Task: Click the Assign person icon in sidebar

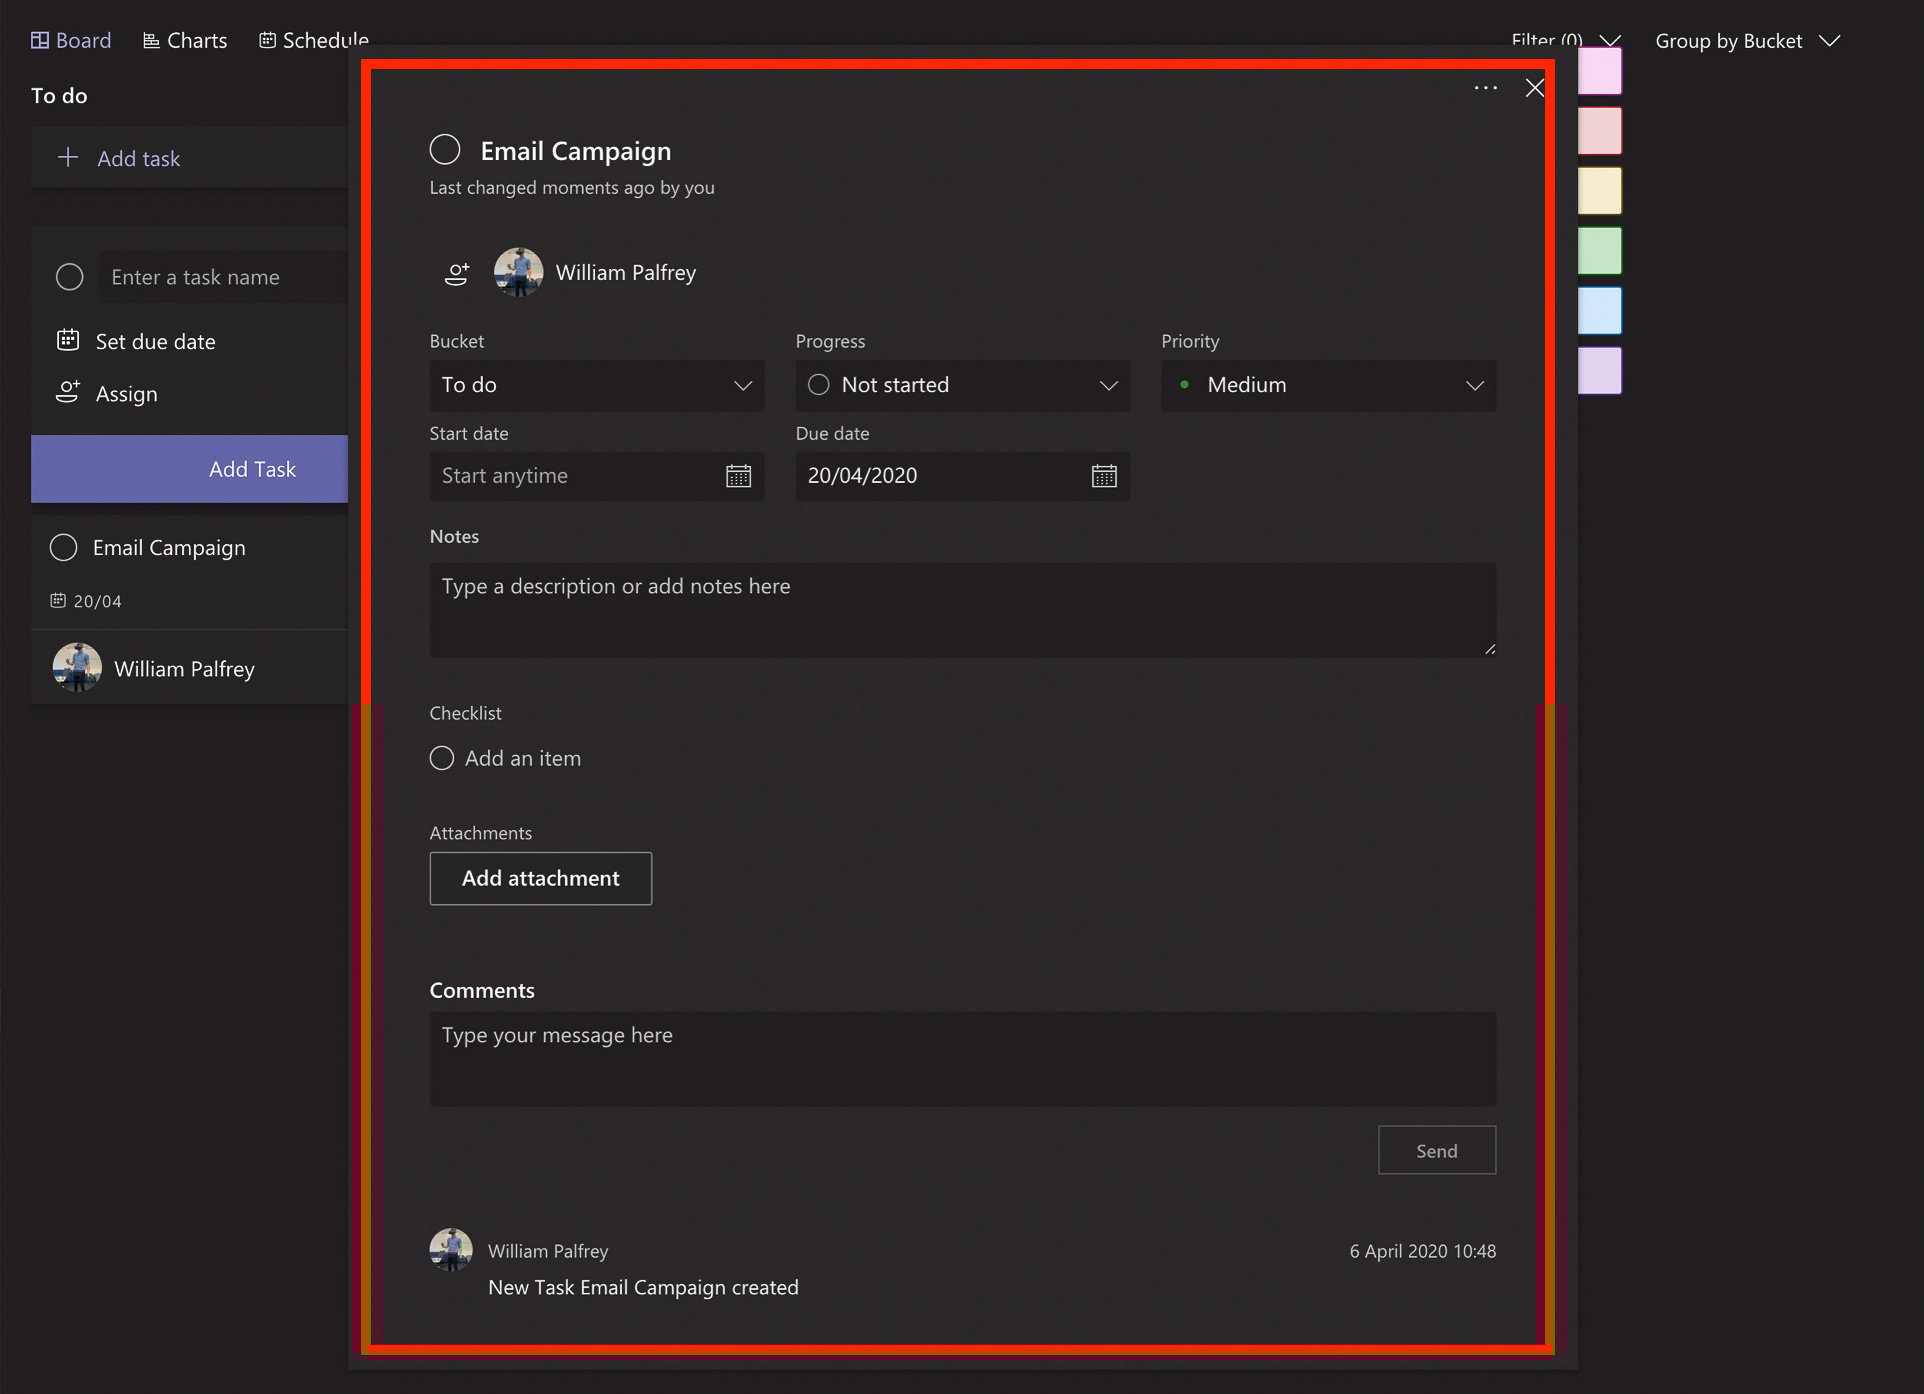Action: (x=68, y=392)
